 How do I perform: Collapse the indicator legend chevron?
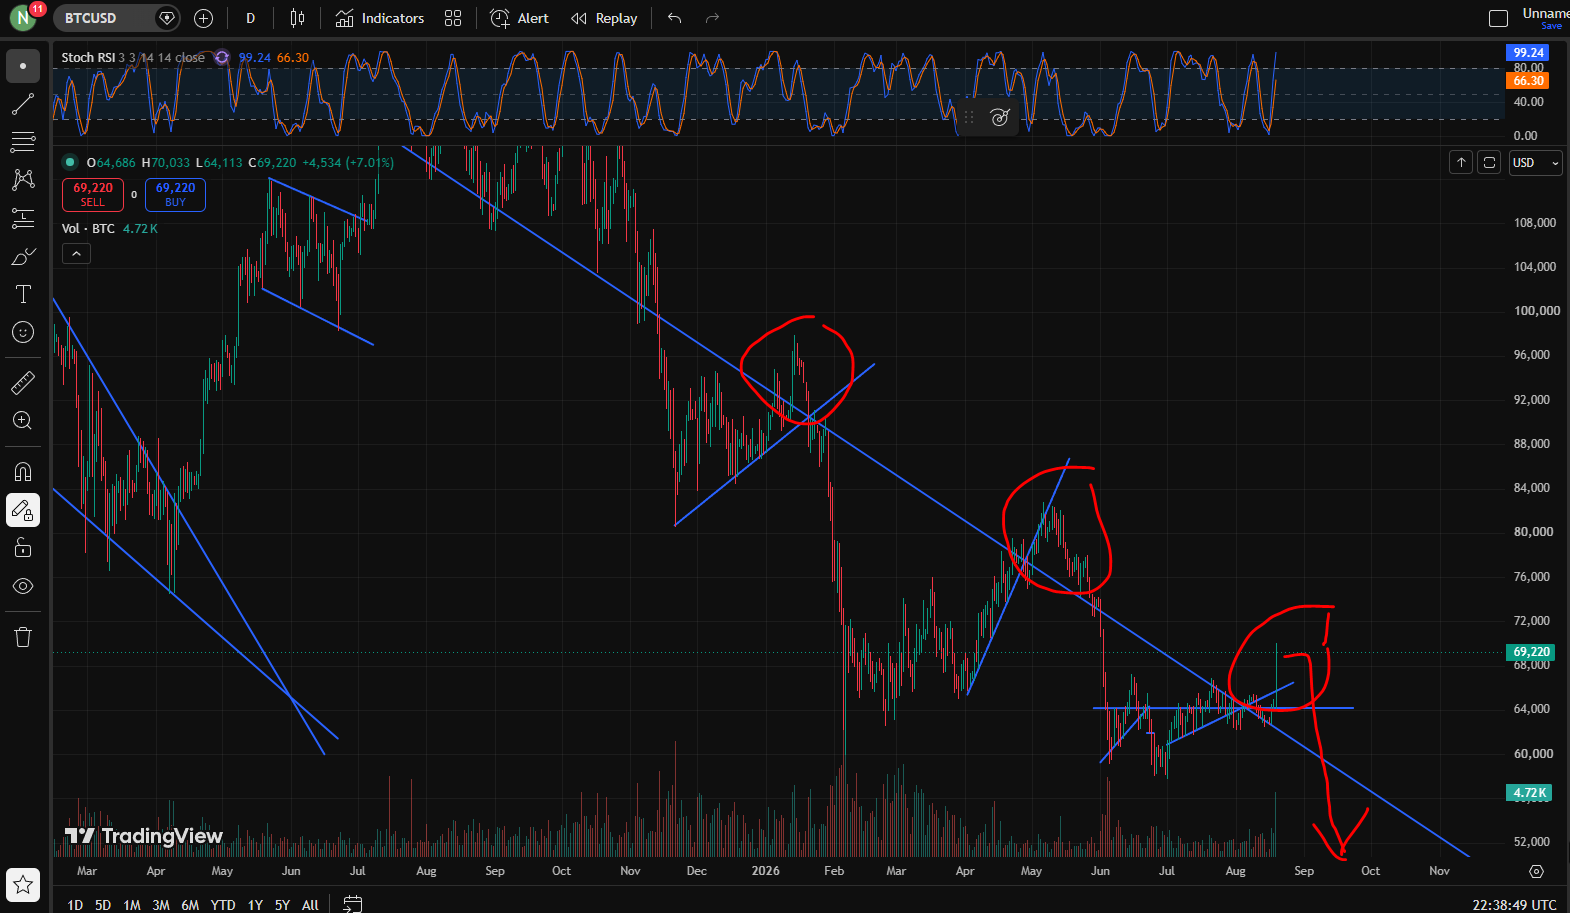click(x=76, y=254)
